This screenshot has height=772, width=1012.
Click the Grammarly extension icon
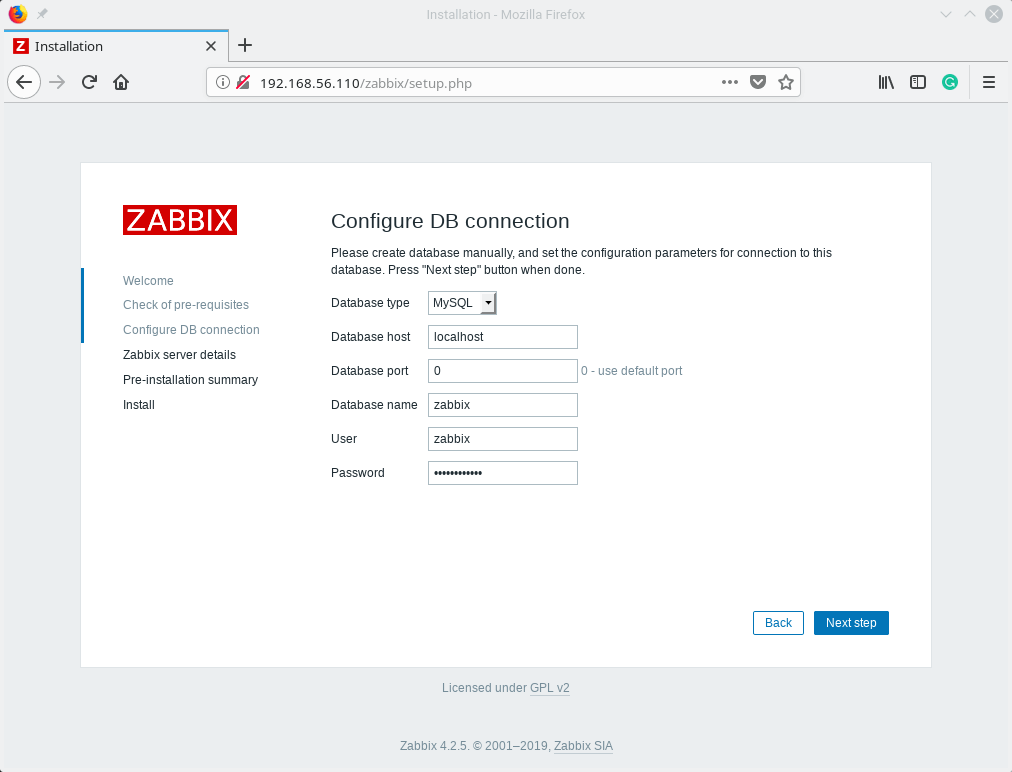949,82
